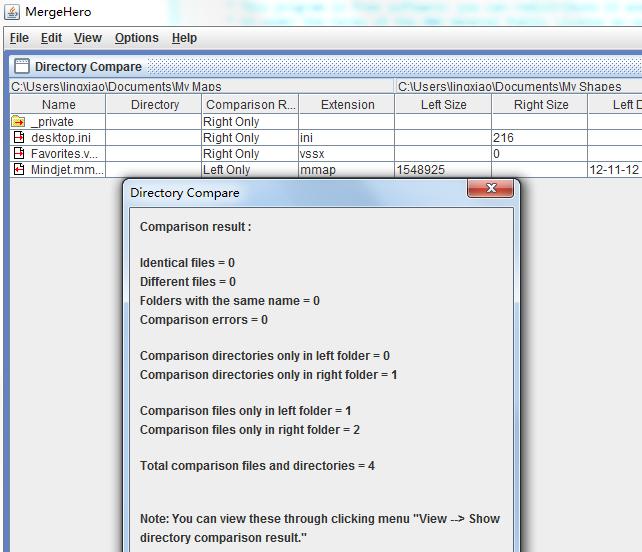Open the File menu
This screenshot has width=642, height=552.
coord(19,38)
